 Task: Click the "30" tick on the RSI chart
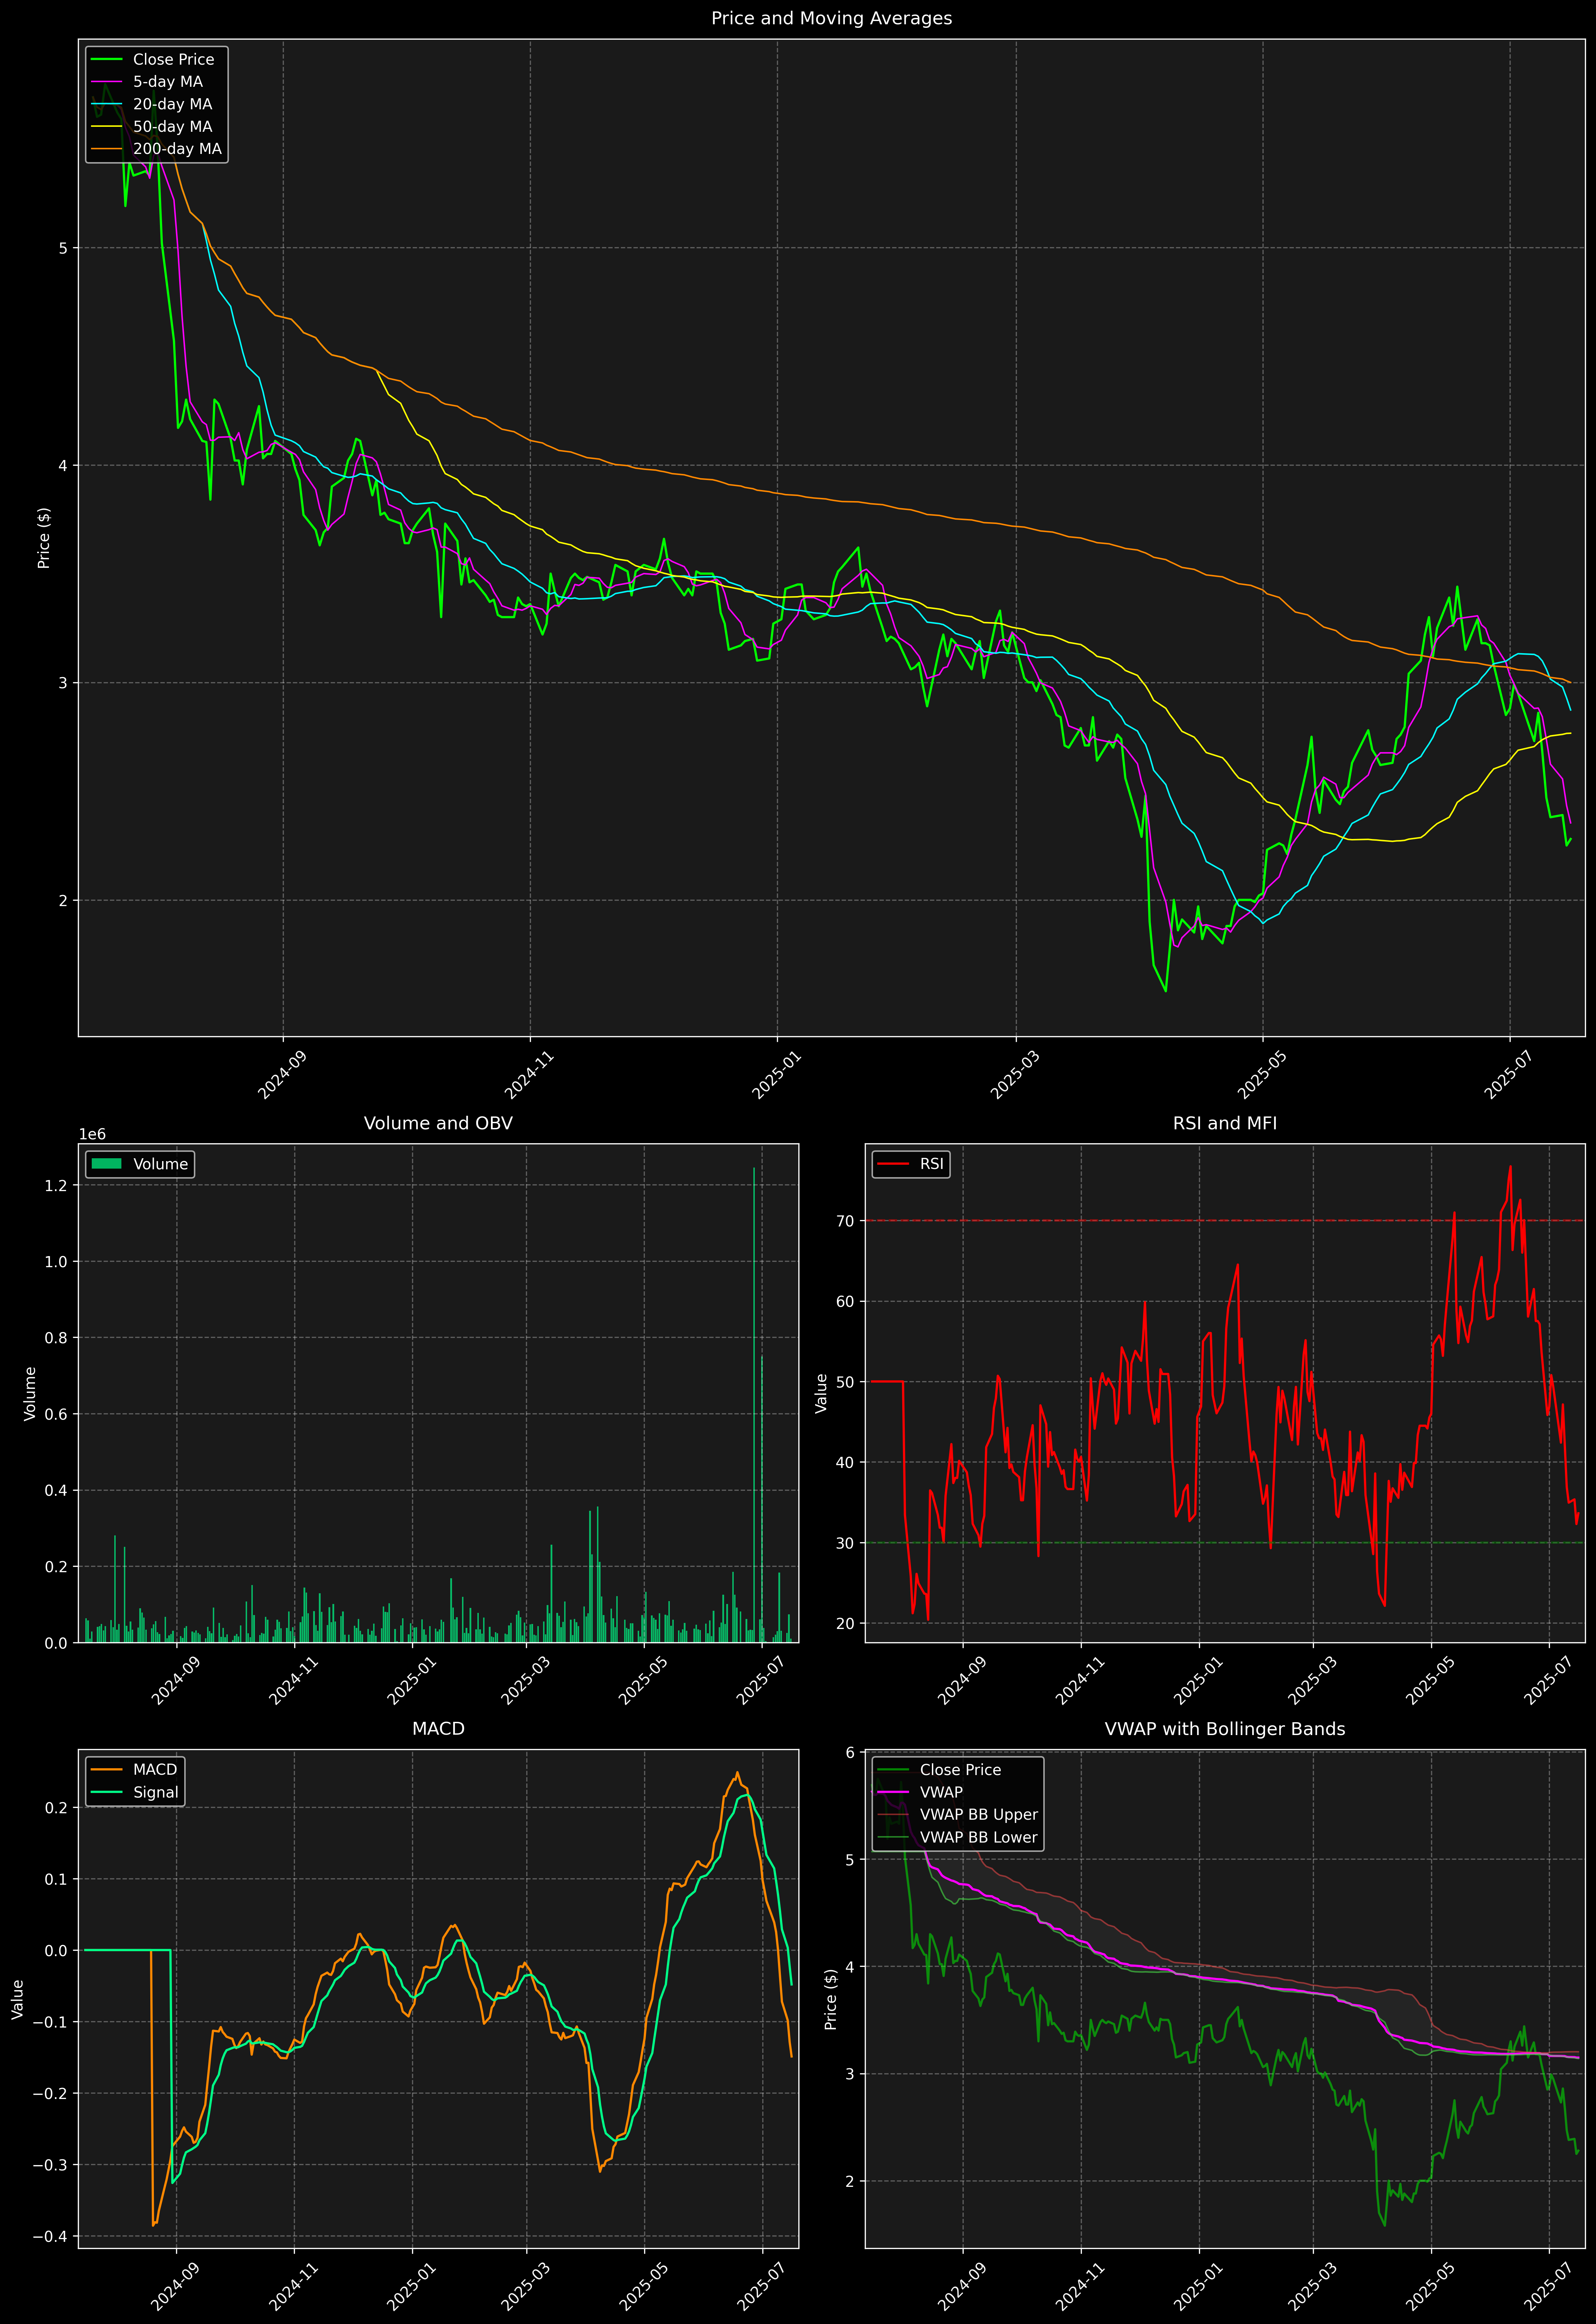(x=846, y=1543)
